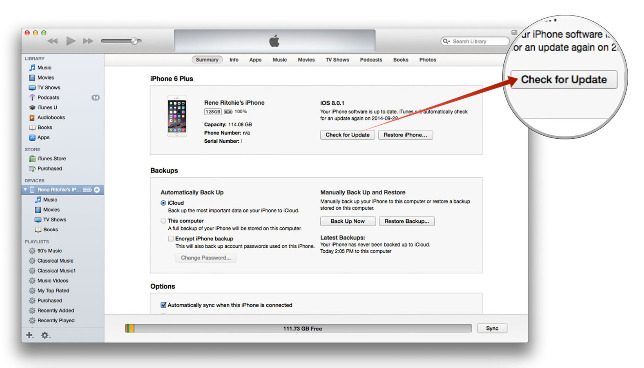The width and height of the screenshot is (644, 368).
Task: Switch to the Podcasts tab
Action: click(371, 60)
